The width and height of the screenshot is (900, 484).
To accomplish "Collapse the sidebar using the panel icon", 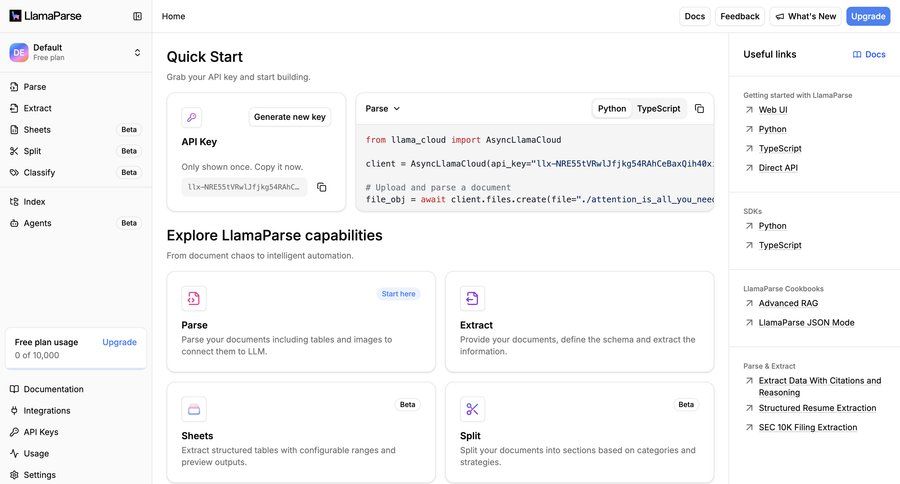I will [x=137, y=16].
